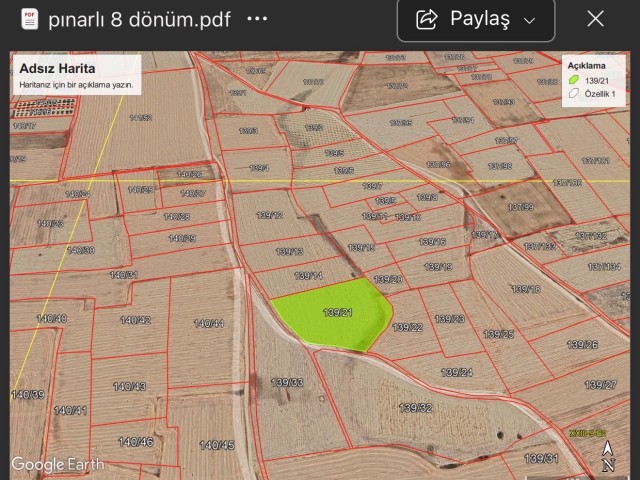640x480 pixels.
Task: Click parcel label 139/19
Action: (x=438, y=267)
